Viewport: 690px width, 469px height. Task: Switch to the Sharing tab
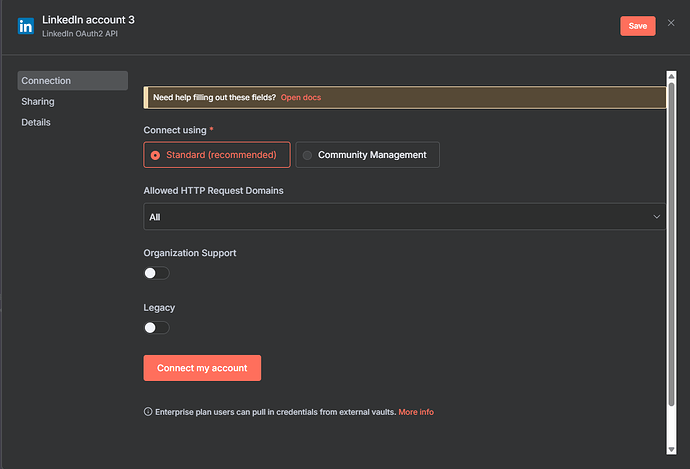click(38, 101)
